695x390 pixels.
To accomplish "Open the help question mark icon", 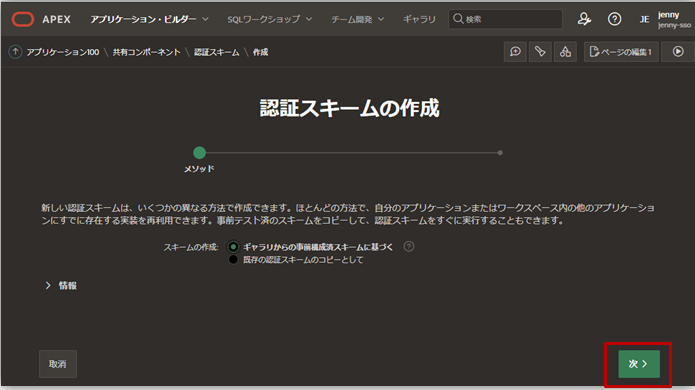I will 614,19.
